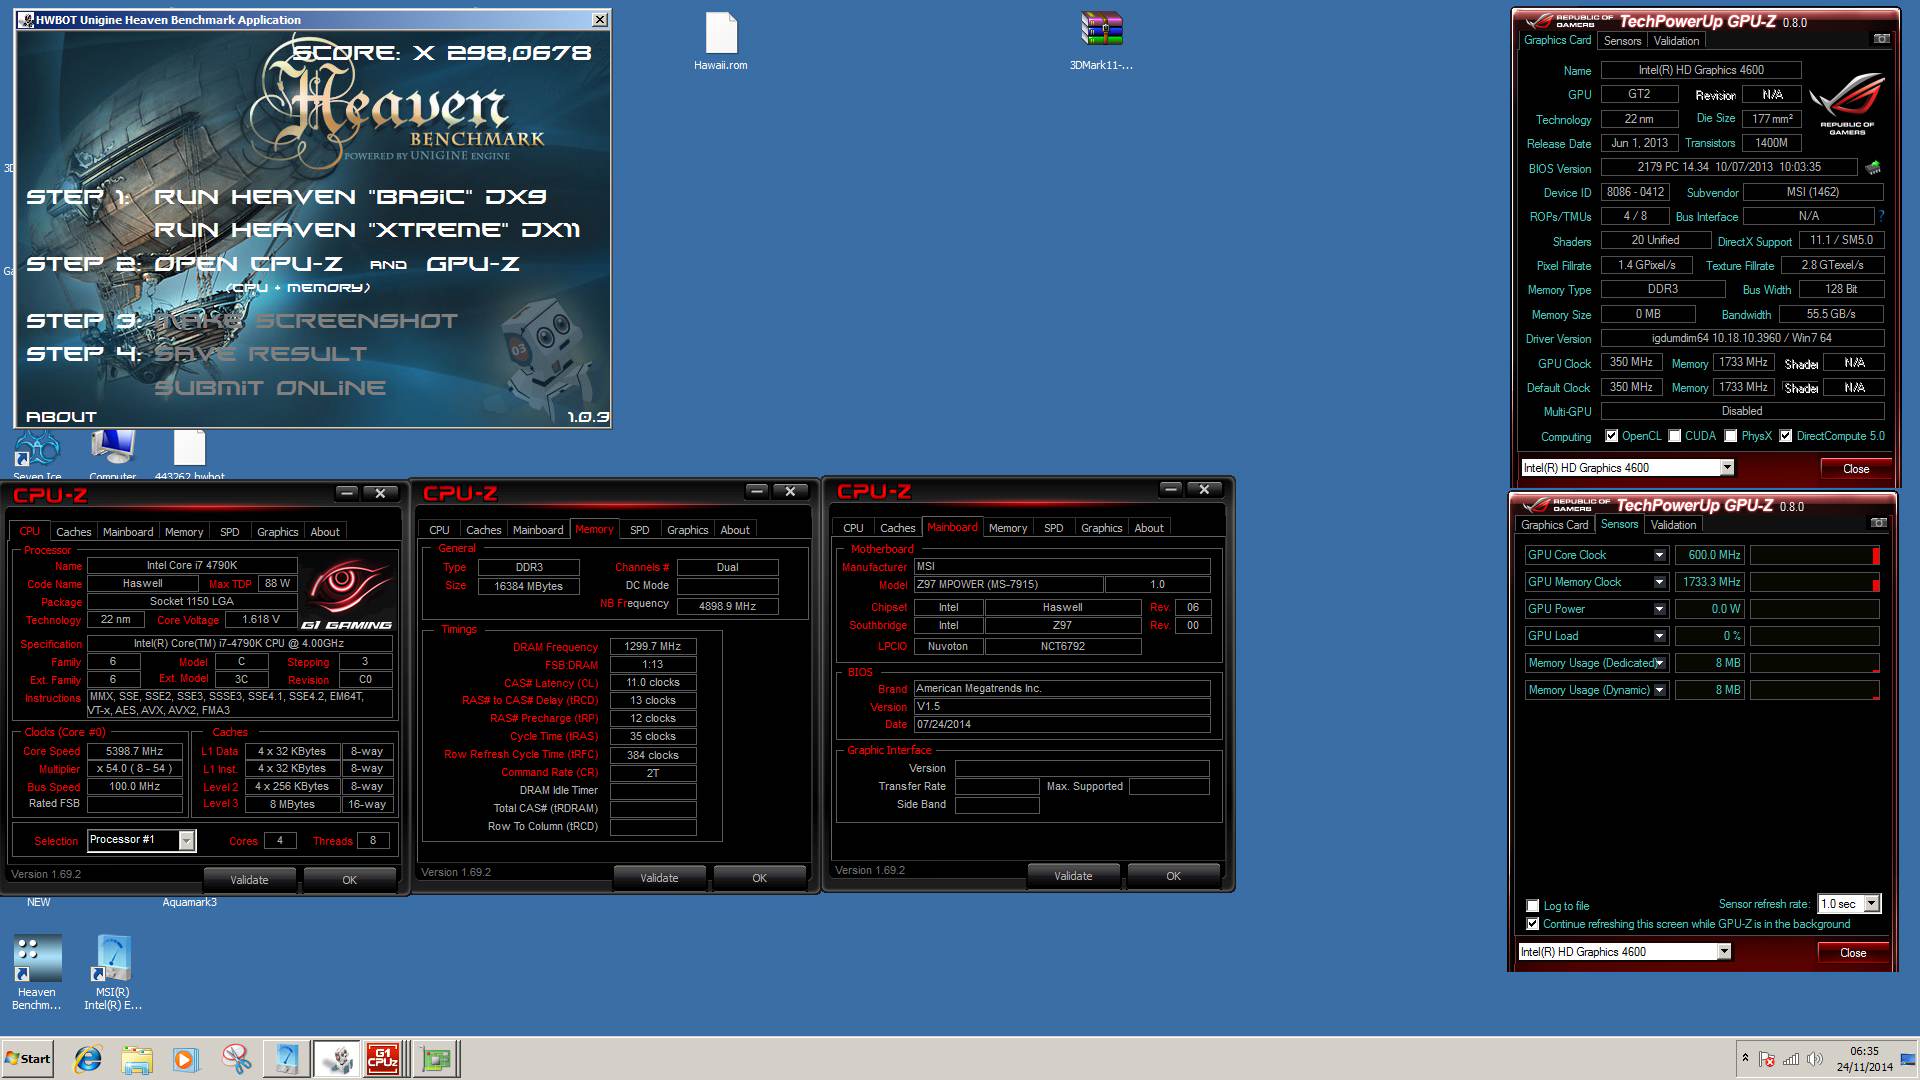
Task: Open the GPU Load sensor dropdown
Action: click(x=1659, y=636)
